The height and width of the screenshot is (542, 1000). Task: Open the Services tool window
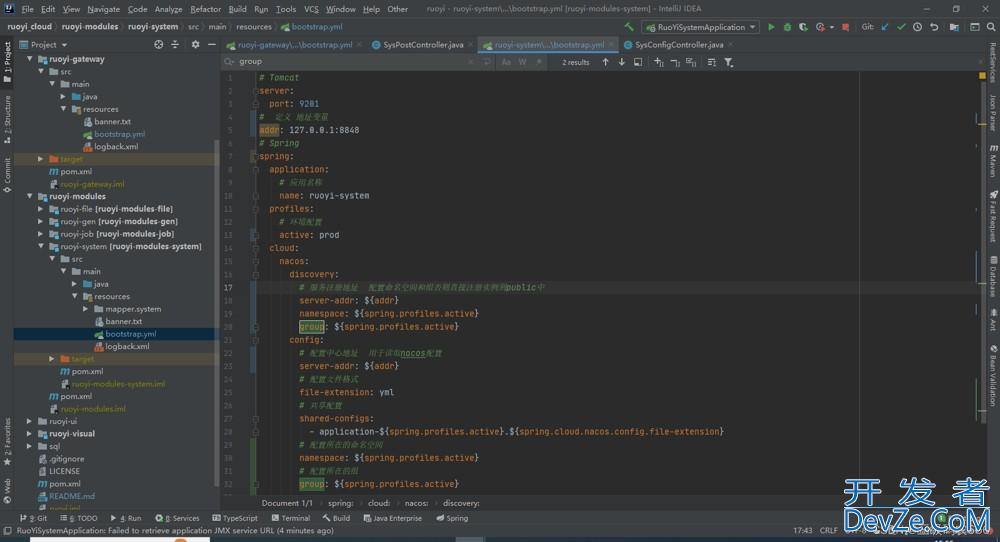click(177, 518)
